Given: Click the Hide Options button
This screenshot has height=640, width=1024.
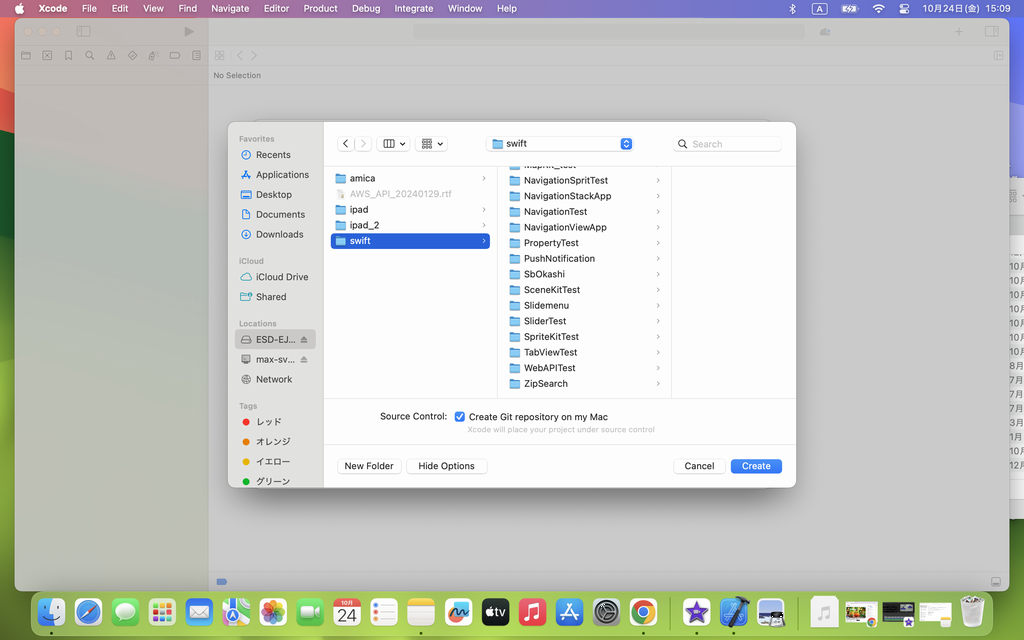Looking at the screenshot, I should (446, 466).
